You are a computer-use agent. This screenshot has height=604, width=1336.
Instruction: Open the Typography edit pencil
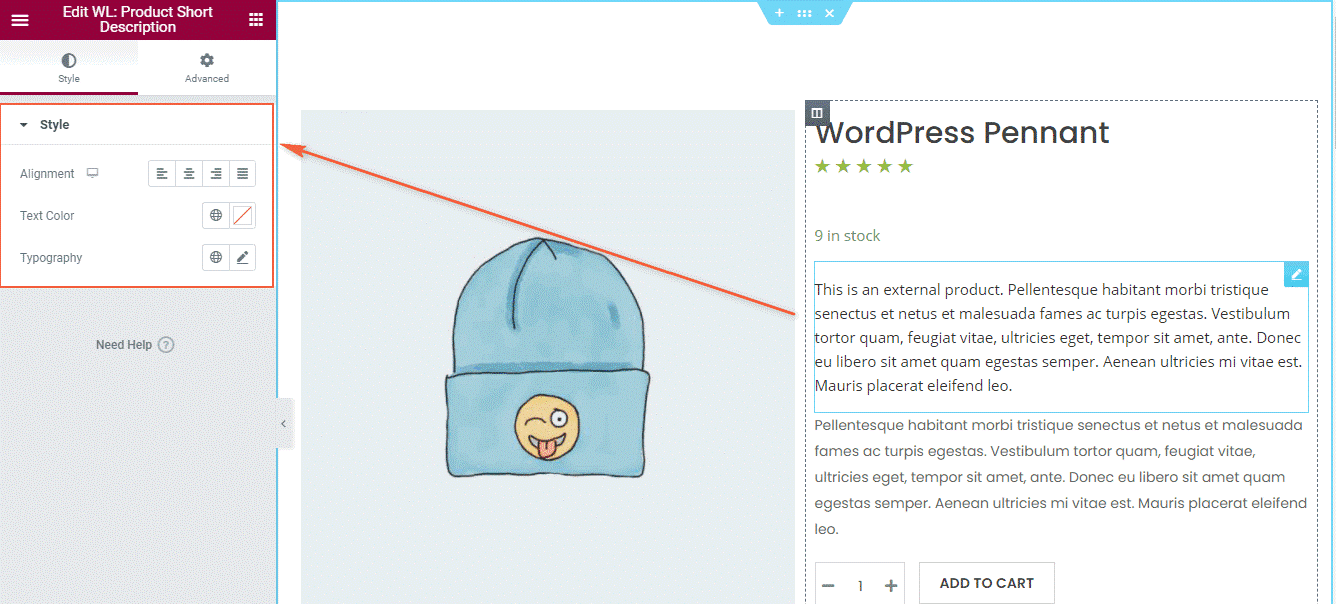[x=242, y=257]
